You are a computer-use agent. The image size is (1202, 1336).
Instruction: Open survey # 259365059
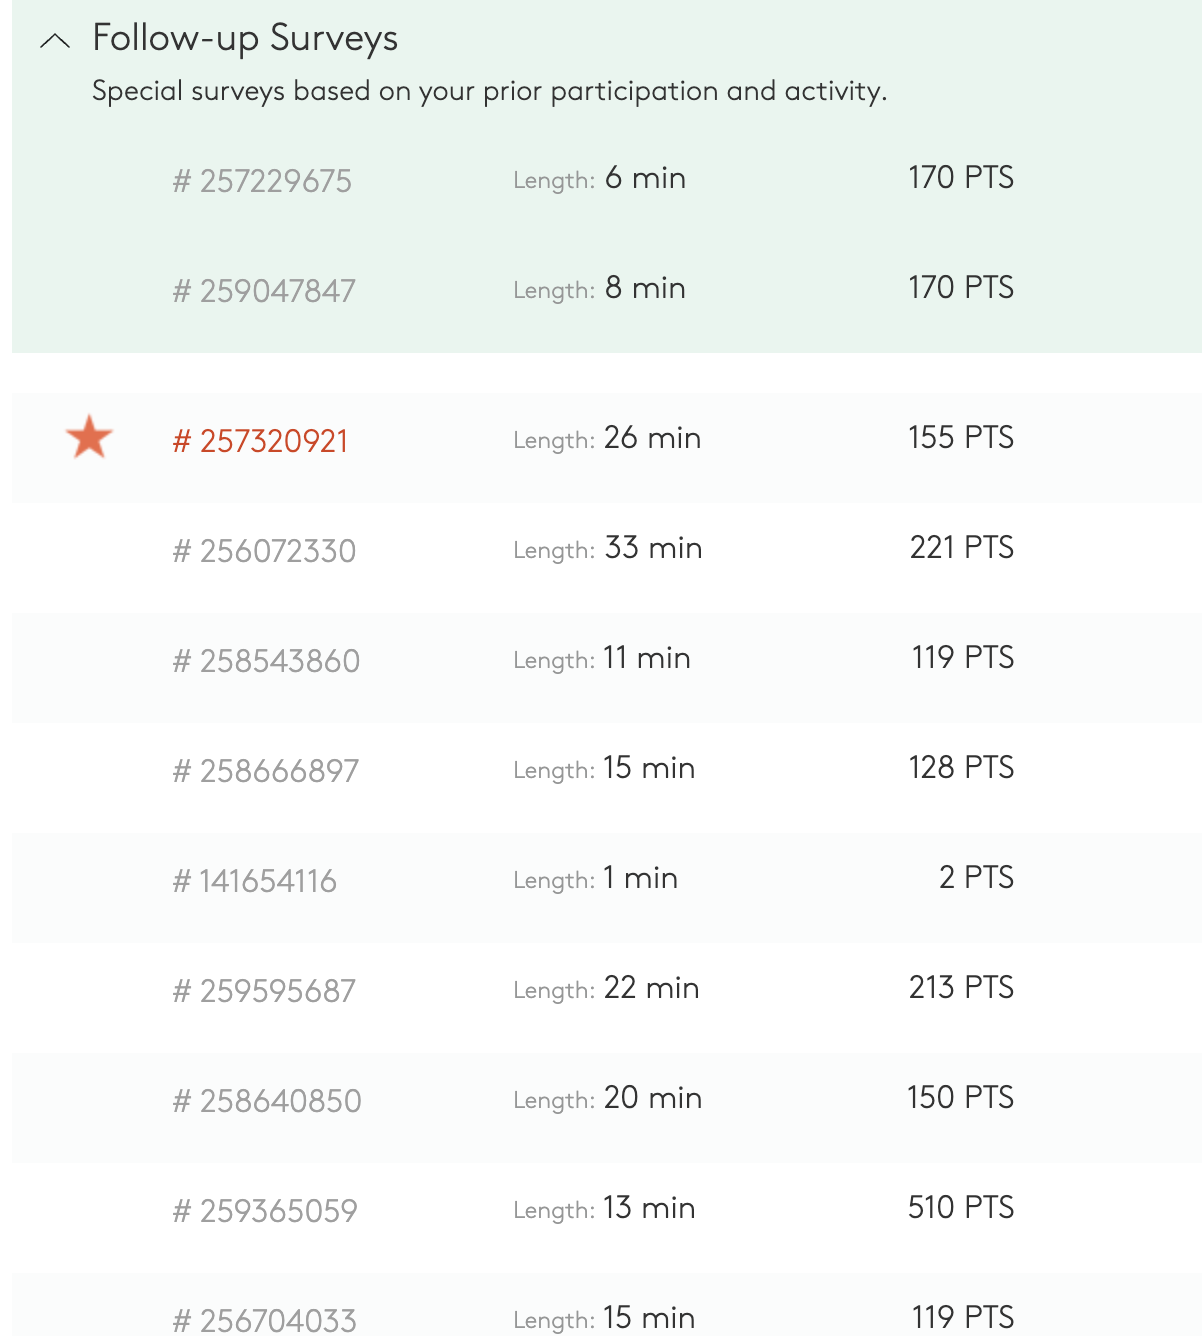[x=265, y=1211]
